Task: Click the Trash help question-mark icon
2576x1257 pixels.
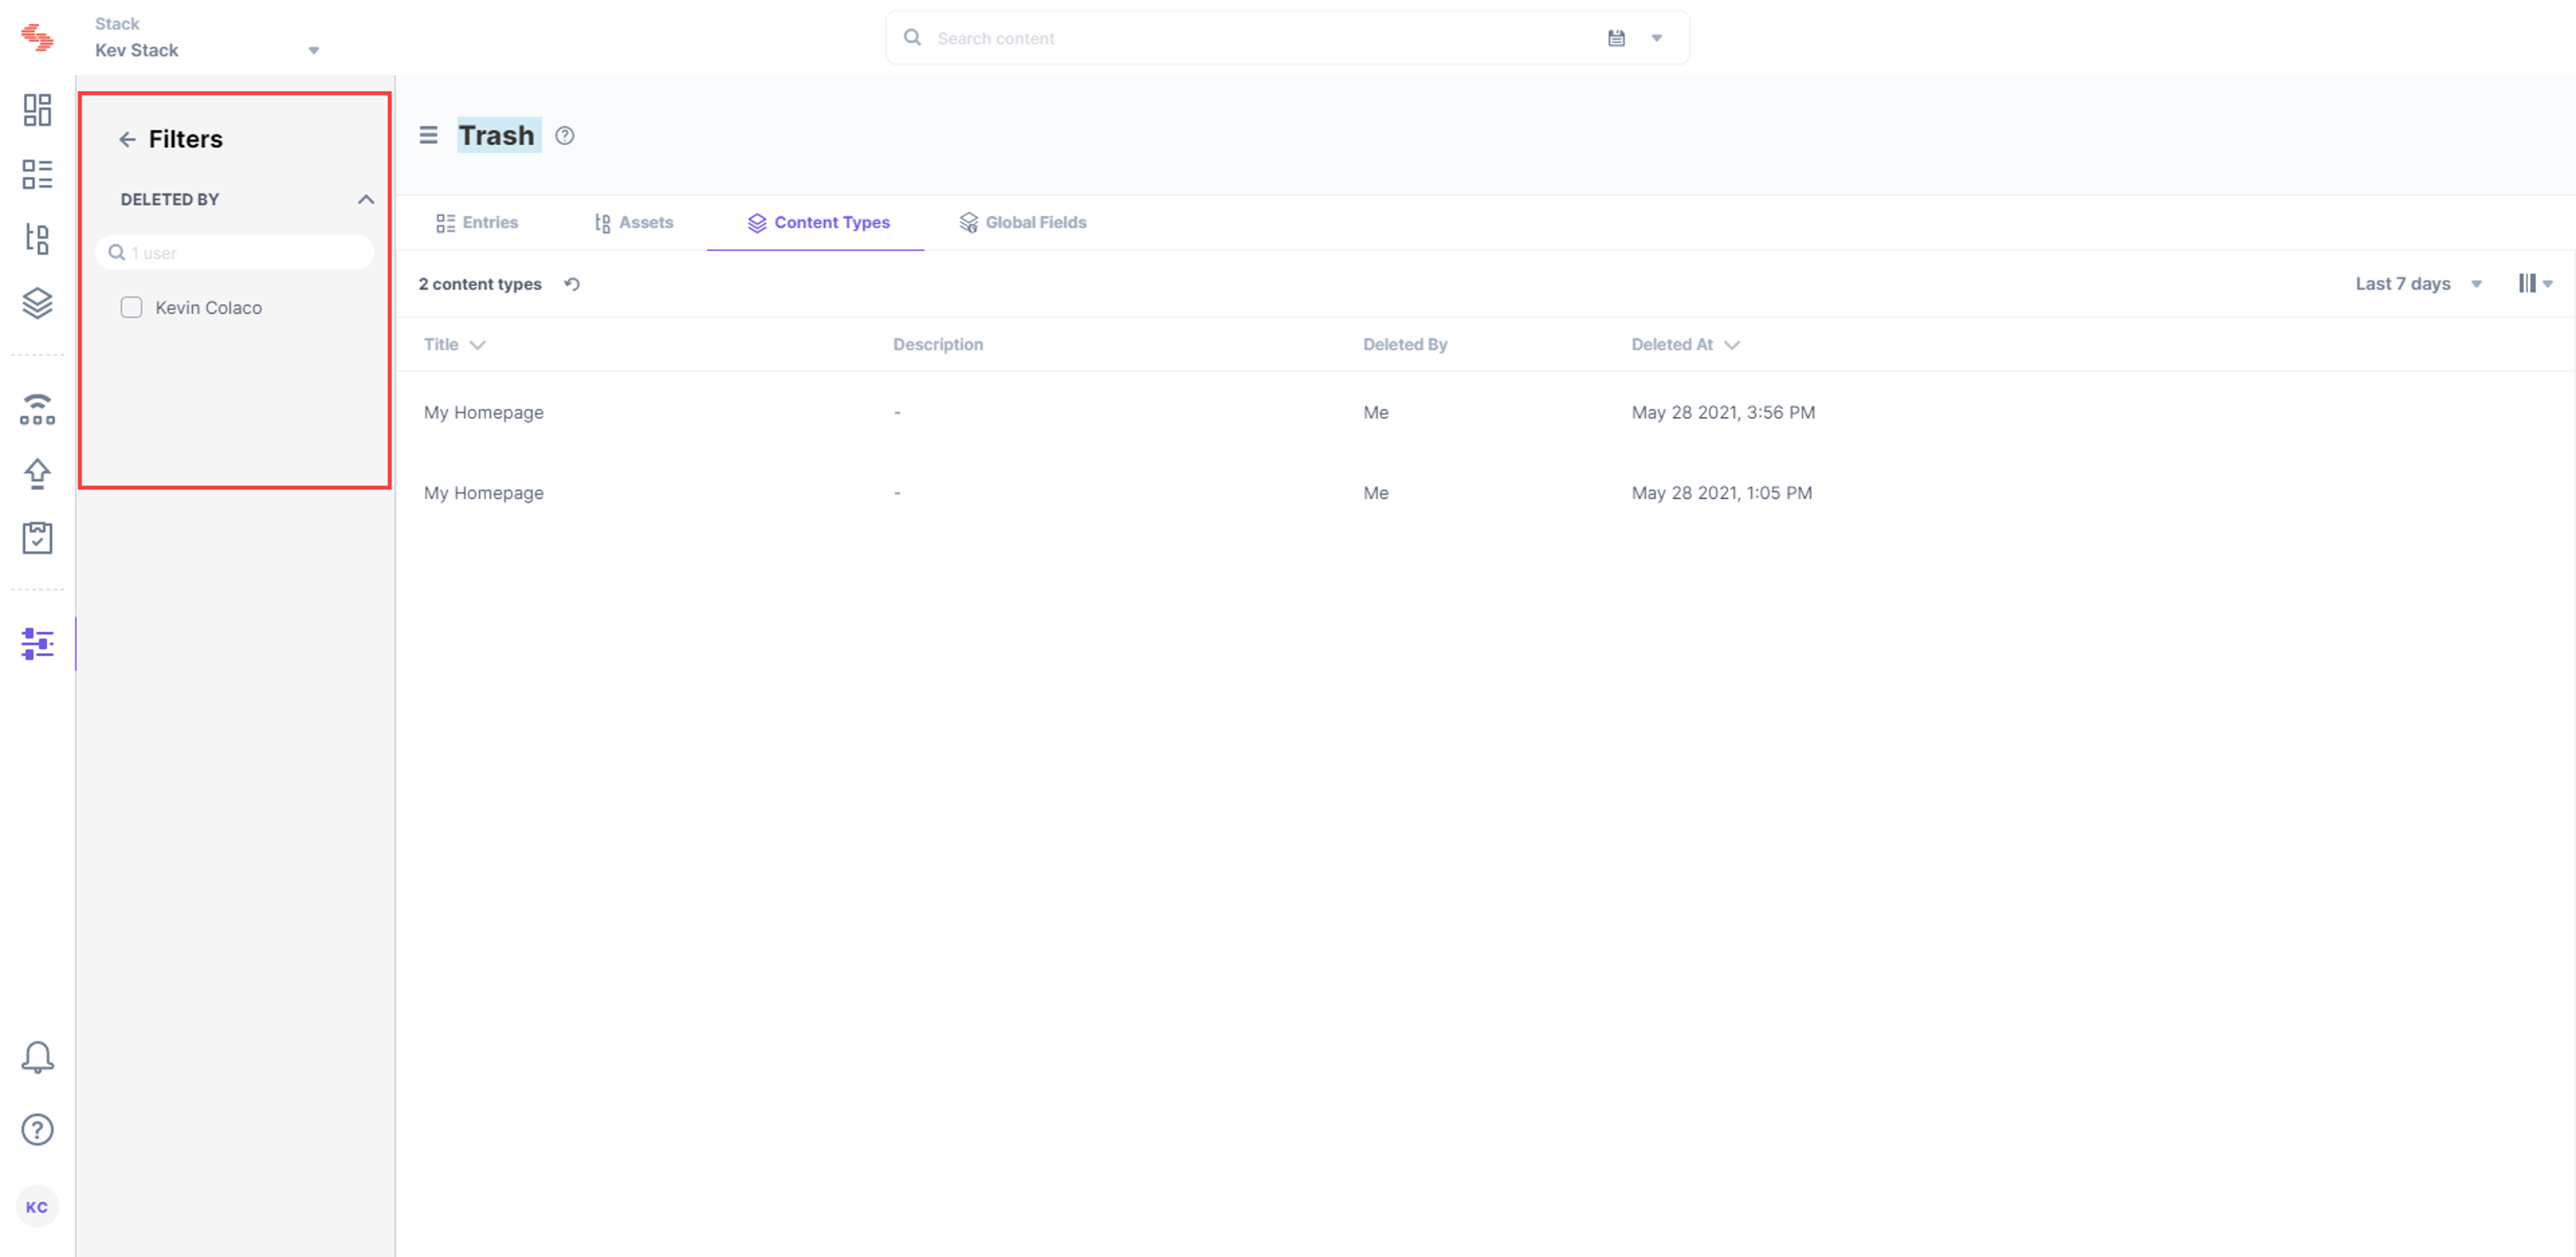Action: click(x=565, y=136)
